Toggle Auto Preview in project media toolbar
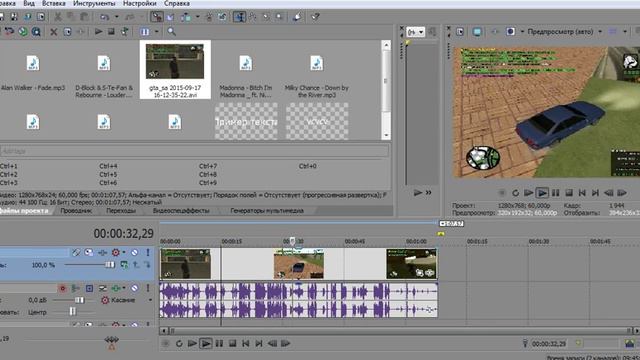 coord(124,31)
